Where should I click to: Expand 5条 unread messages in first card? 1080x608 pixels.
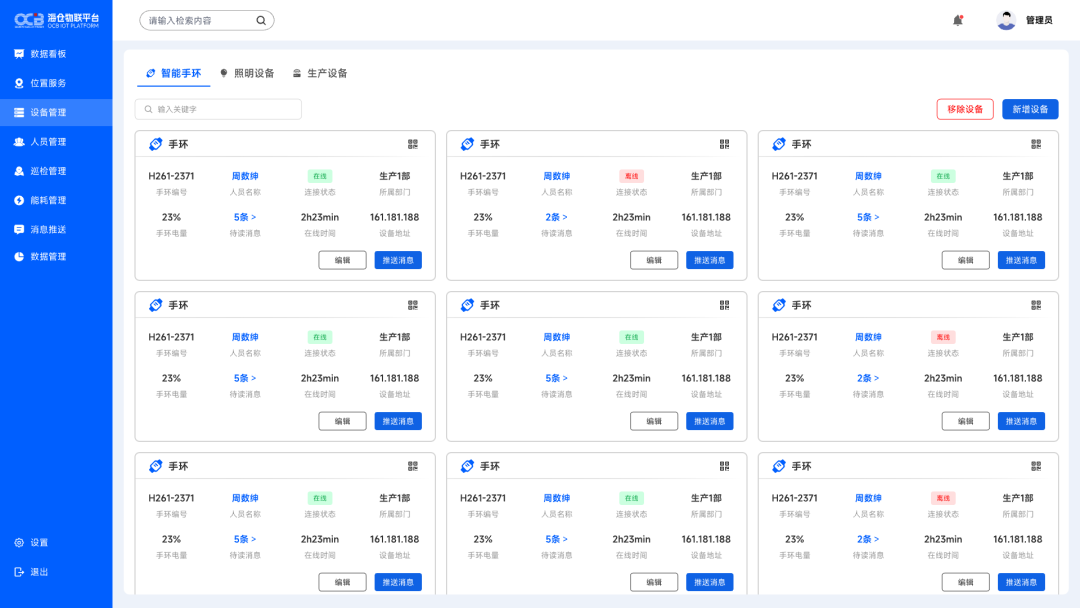click(245, 217)
